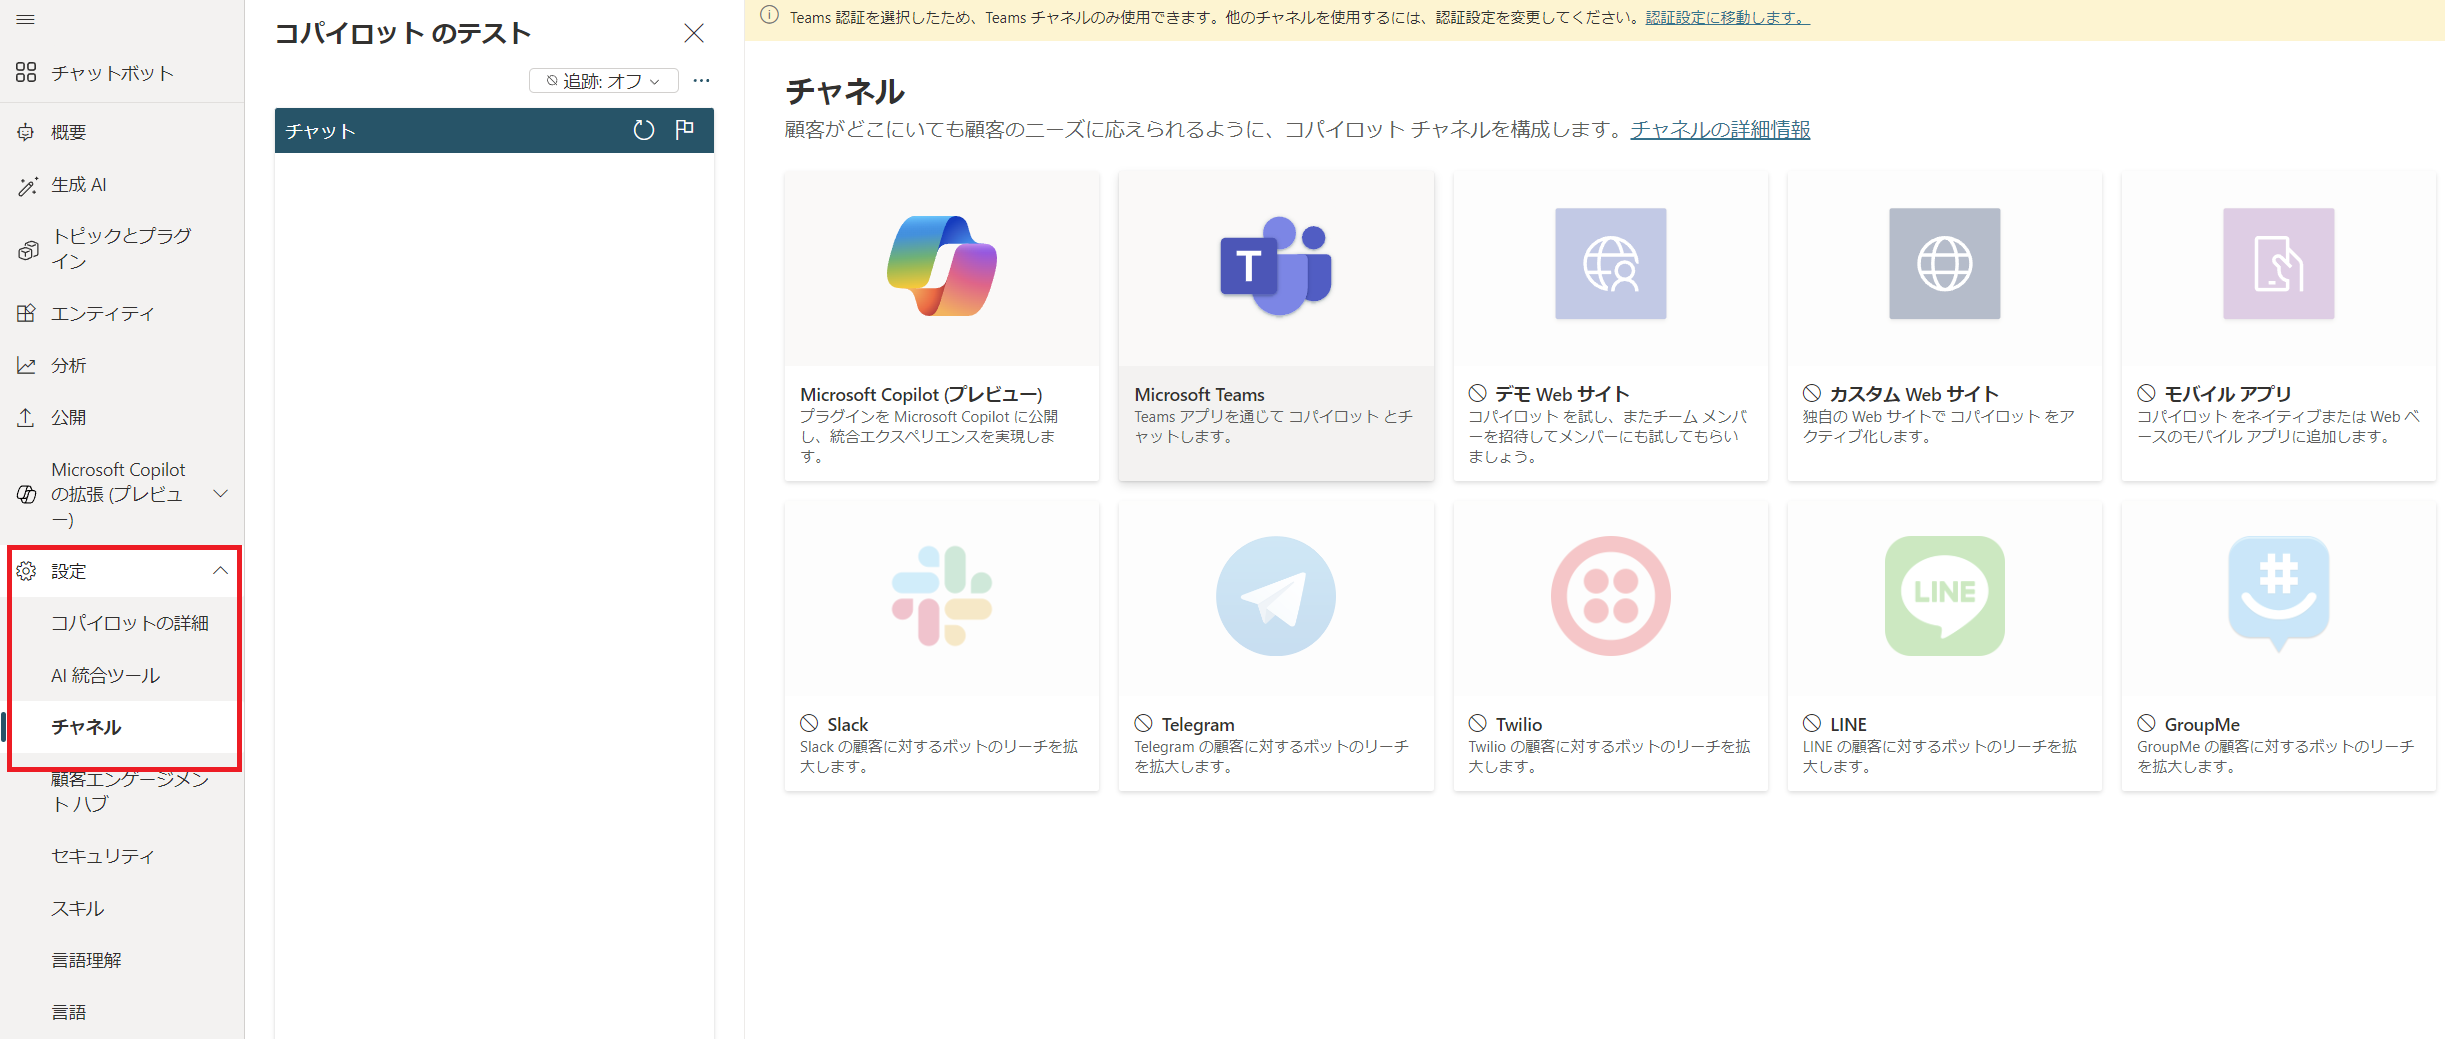Click the Microsoft Teams card title
The height and width of the screenshot is (1039, 2445).
1199,395
